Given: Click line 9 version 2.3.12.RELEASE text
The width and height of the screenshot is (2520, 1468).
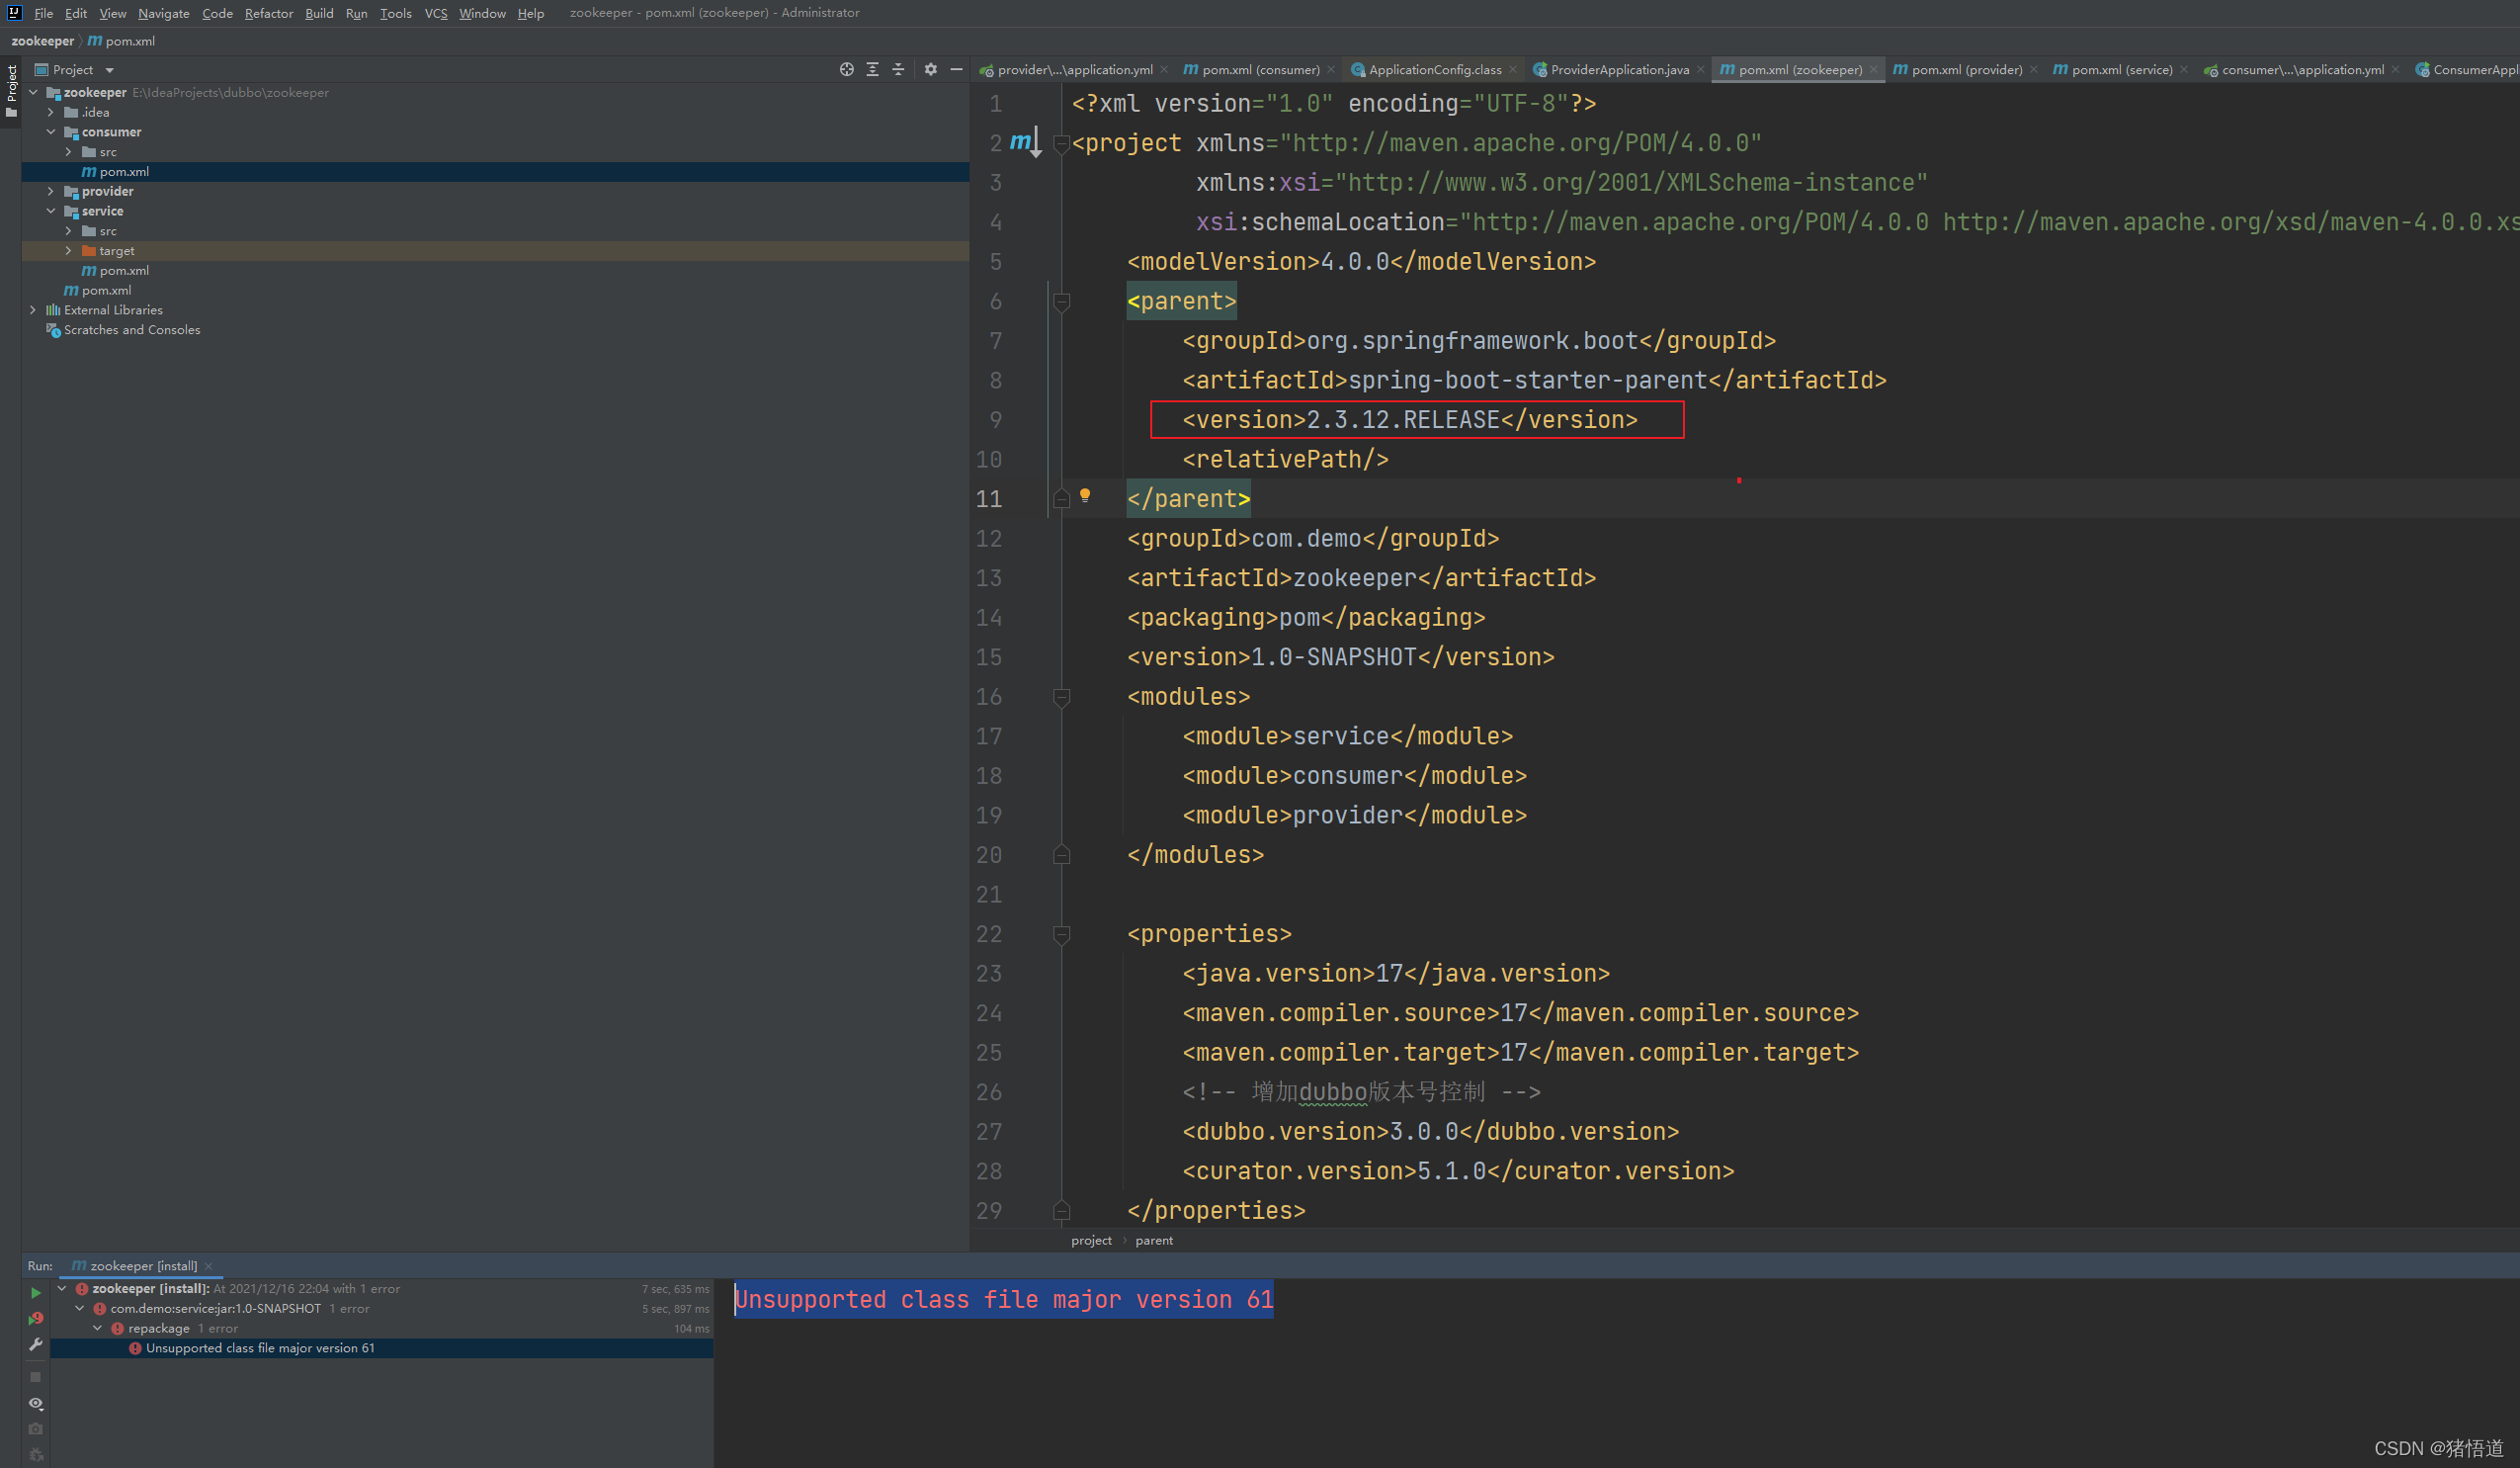Looking at the screenshot, I should click(1410, 420).
